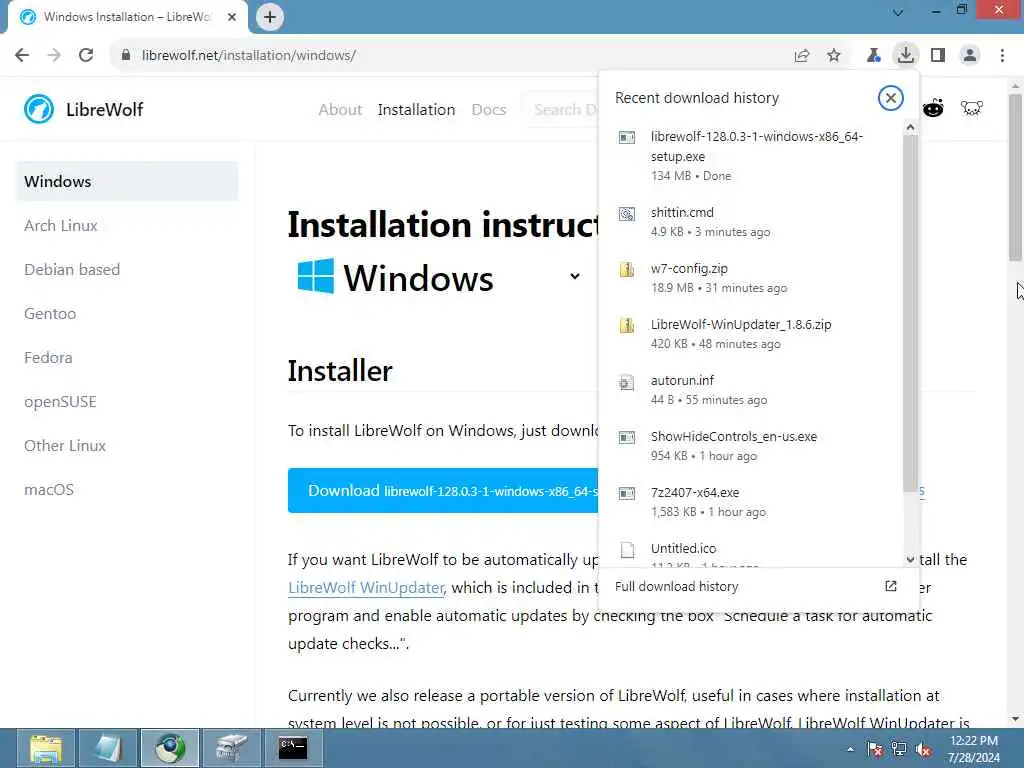Select macOS in the sidebar

click(48, 490)
